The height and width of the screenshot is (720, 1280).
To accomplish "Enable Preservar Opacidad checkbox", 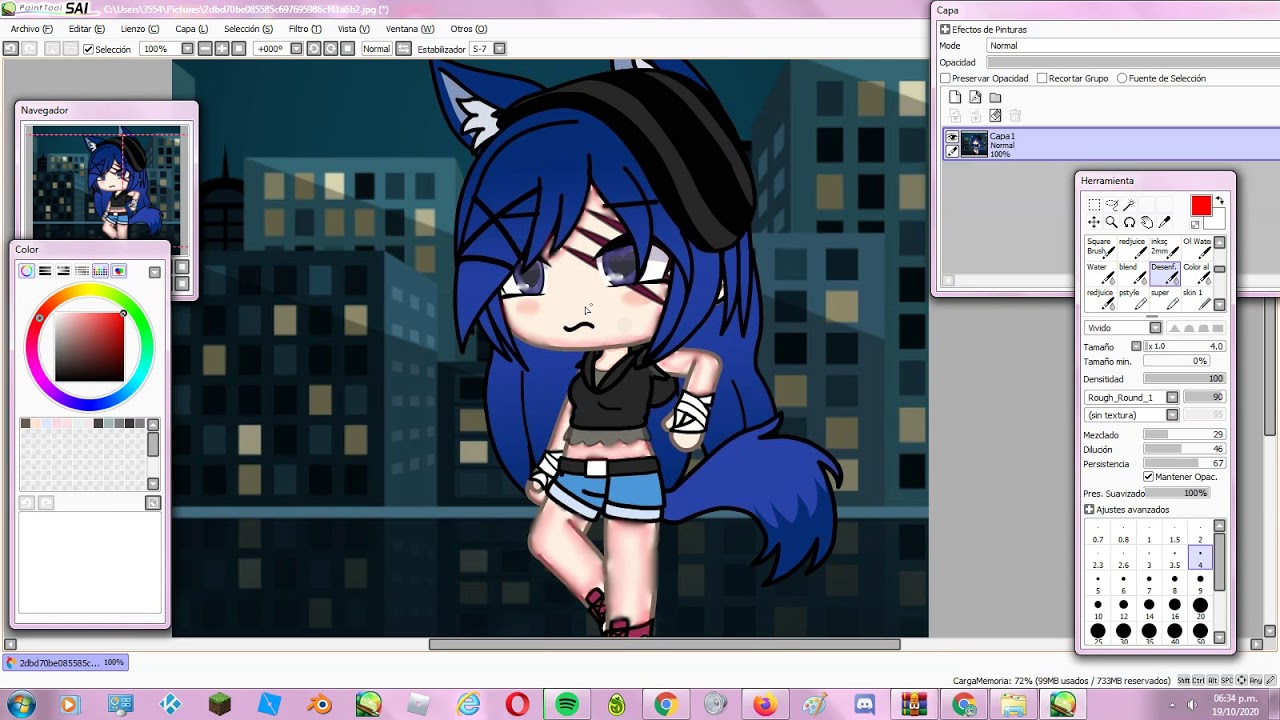I will pos(945,78).
